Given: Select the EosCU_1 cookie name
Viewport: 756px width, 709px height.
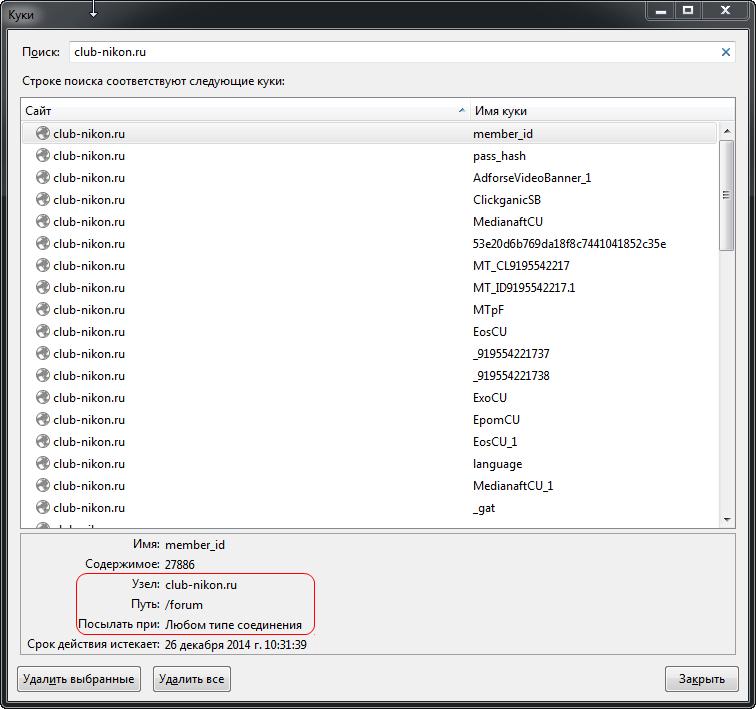Looking at the screenshot, I should 495,441.
